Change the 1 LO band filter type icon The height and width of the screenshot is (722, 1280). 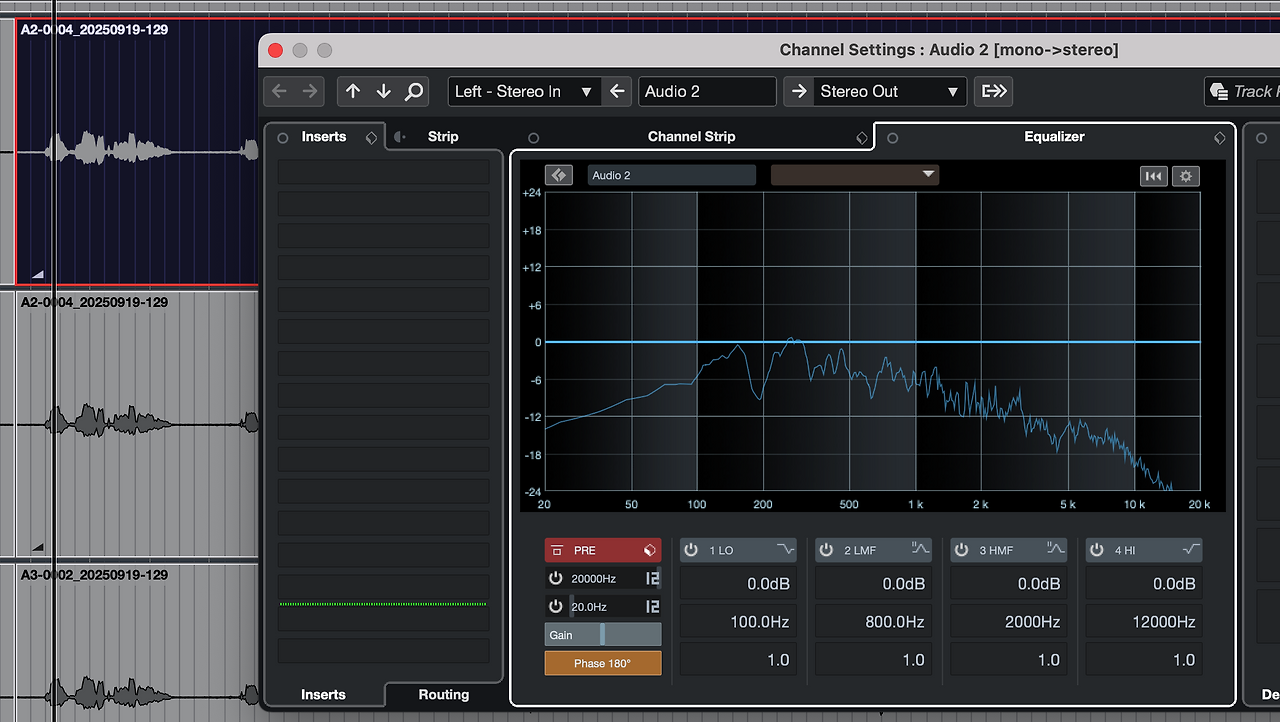click(785, 549)
